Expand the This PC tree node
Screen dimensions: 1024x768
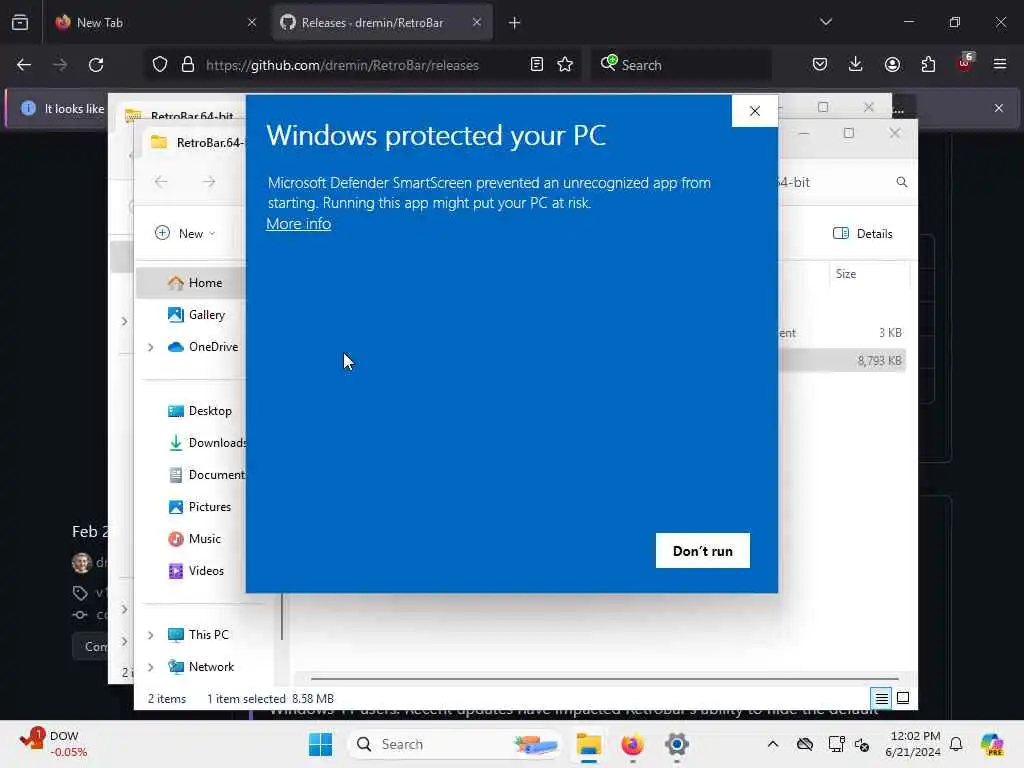click(151, 635)
